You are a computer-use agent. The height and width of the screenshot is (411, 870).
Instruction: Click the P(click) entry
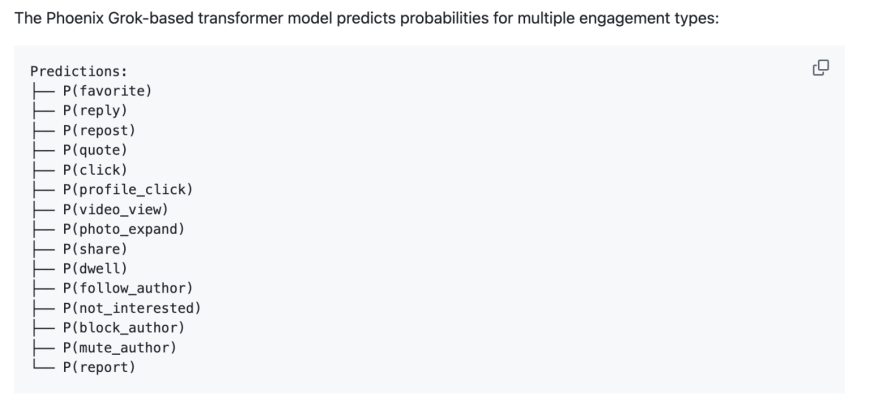(x=95, y=170)
